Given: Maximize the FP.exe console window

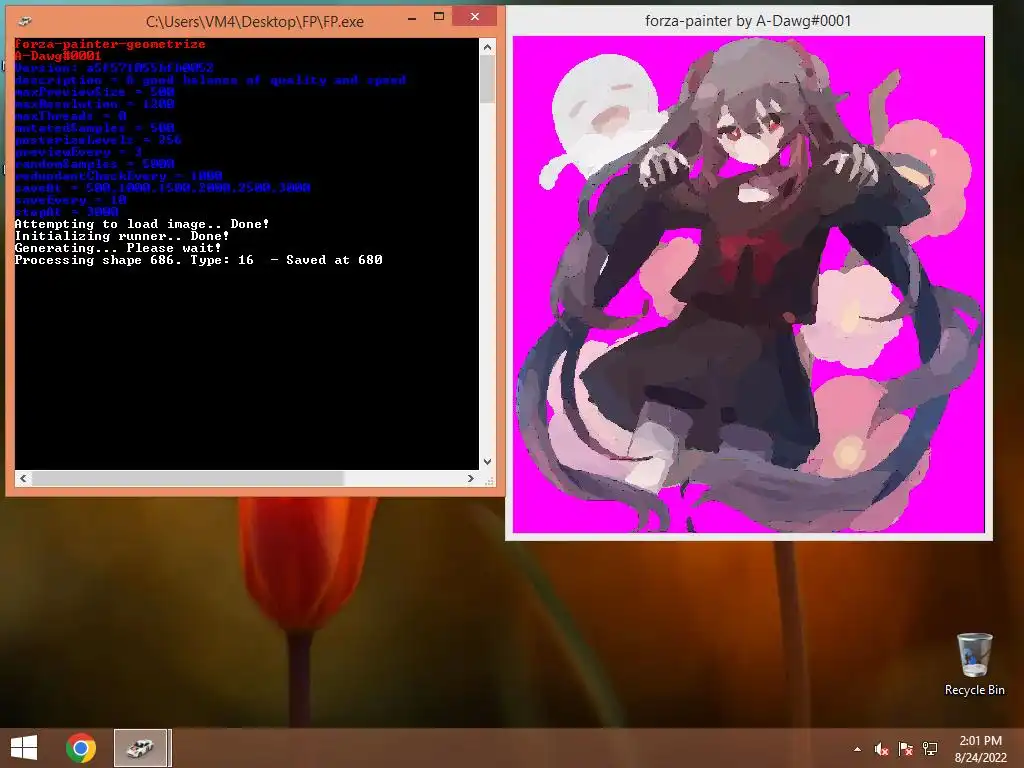Looking at the screenshot, I should 439,17.
